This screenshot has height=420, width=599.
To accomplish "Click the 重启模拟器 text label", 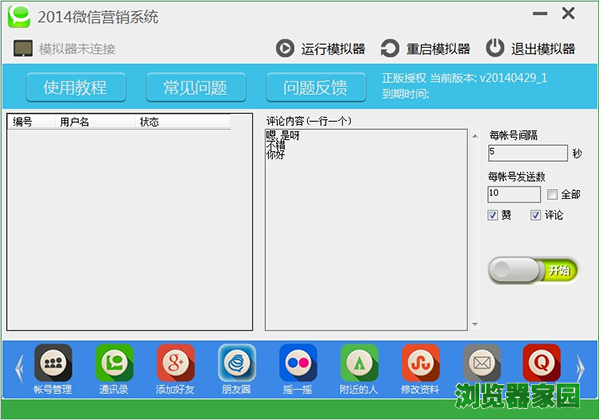I will pos(438,49).
